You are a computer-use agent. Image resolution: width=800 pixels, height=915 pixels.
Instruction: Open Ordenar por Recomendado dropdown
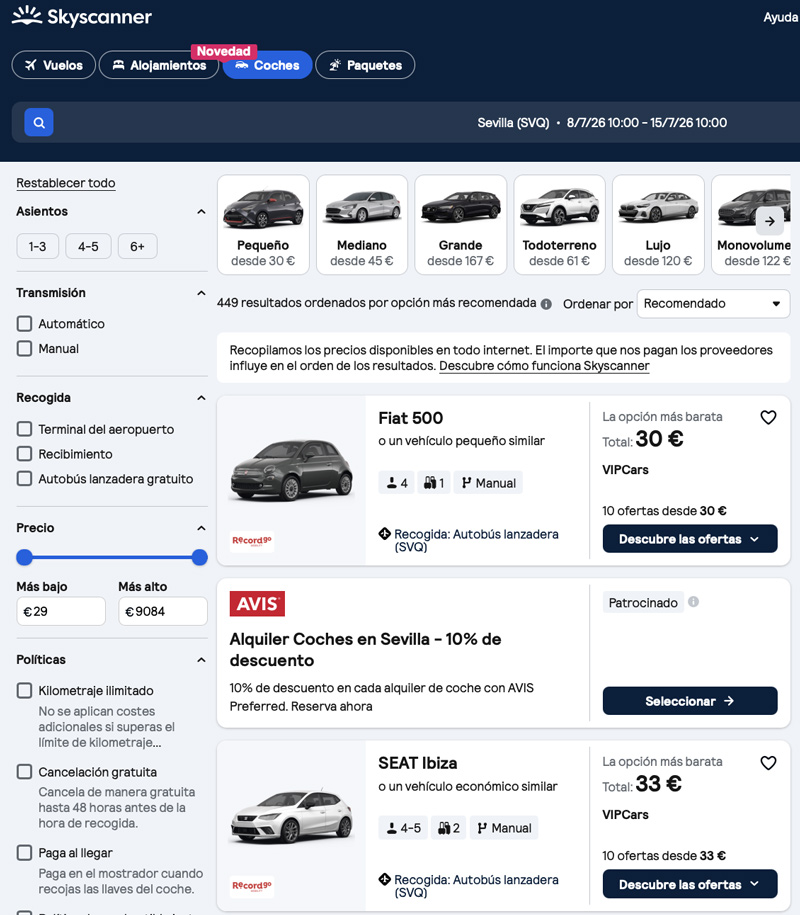coord(713,303)
